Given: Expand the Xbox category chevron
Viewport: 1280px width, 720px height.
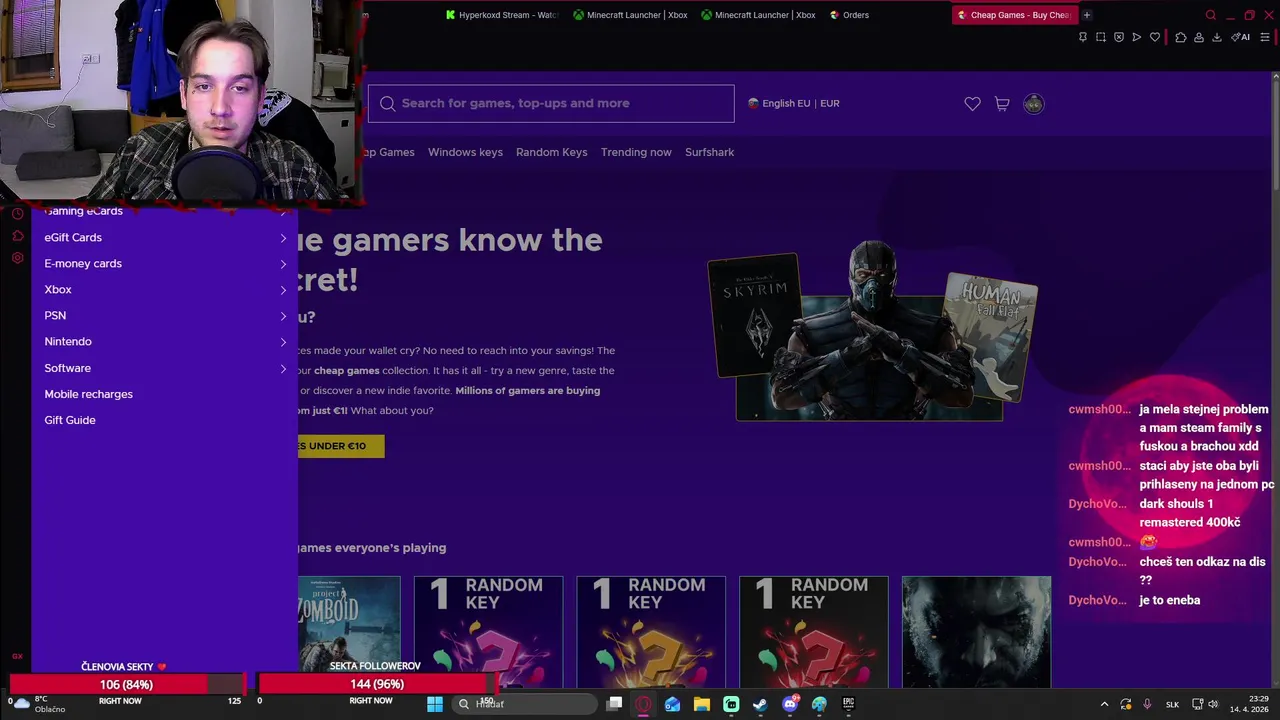Looking at the screenshot, I should 283,290.
